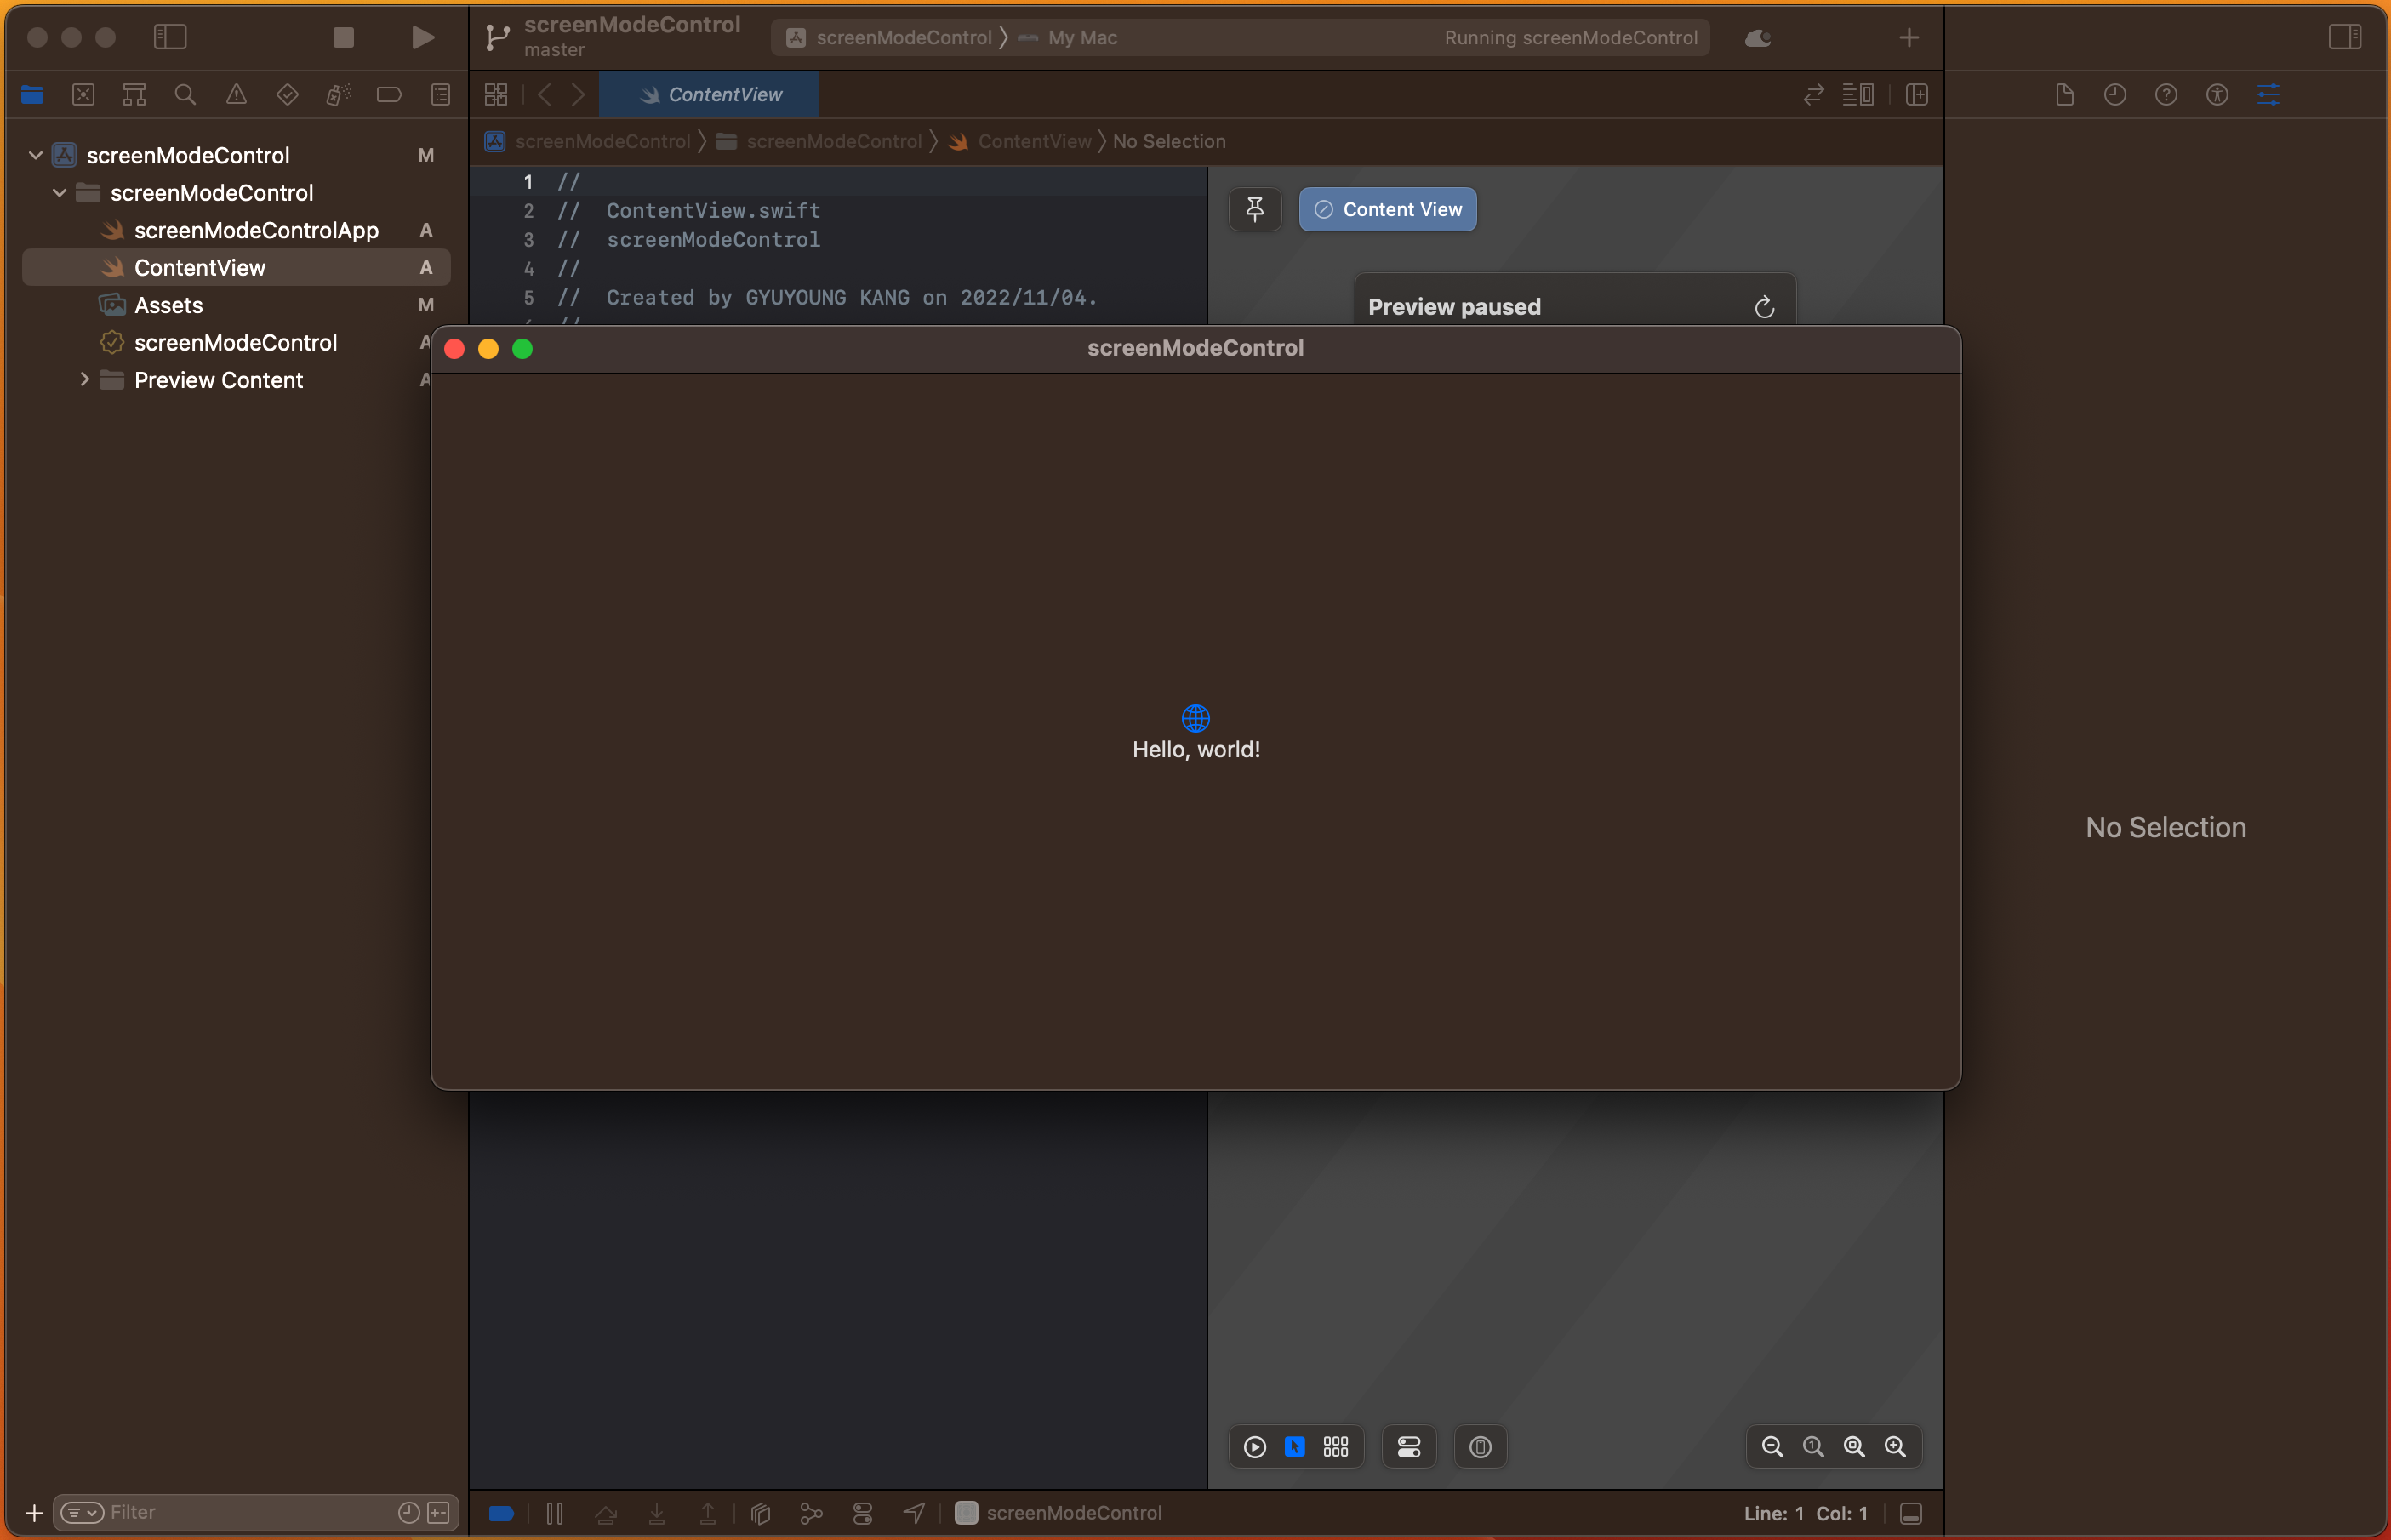Pin the preview canvas
Viewport: 2391px width, 1540px height.
(x=1254, y=209)
